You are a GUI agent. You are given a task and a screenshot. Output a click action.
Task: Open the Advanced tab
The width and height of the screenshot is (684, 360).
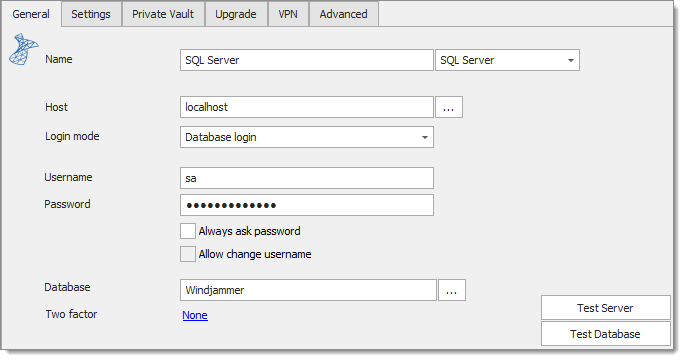pos(344,14)
